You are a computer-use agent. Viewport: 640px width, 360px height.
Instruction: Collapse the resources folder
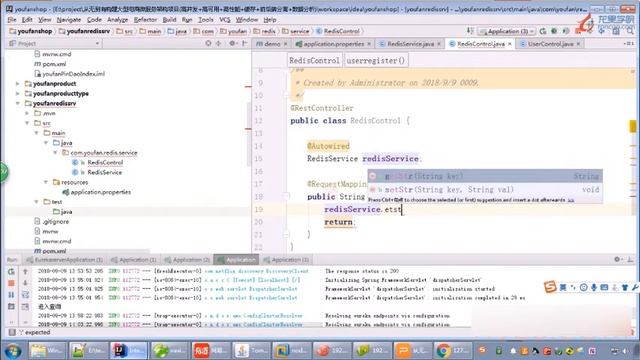coord(46,182)
